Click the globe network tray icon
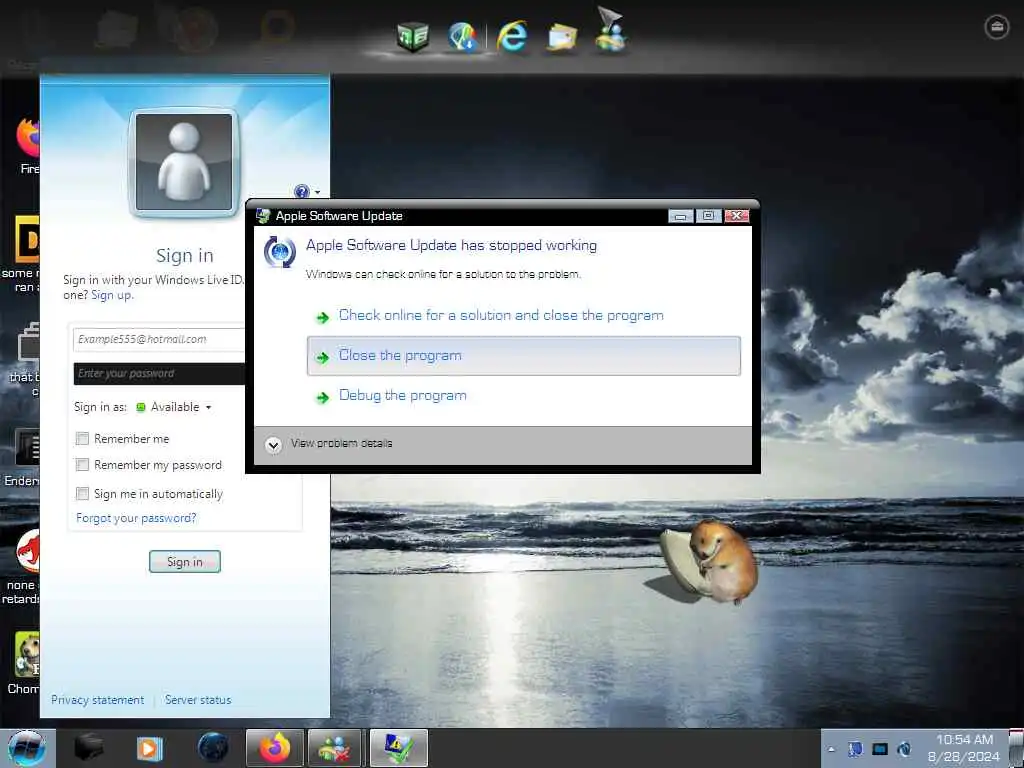The width and height of the screenshot is (1024, 768). click(904, 749)
